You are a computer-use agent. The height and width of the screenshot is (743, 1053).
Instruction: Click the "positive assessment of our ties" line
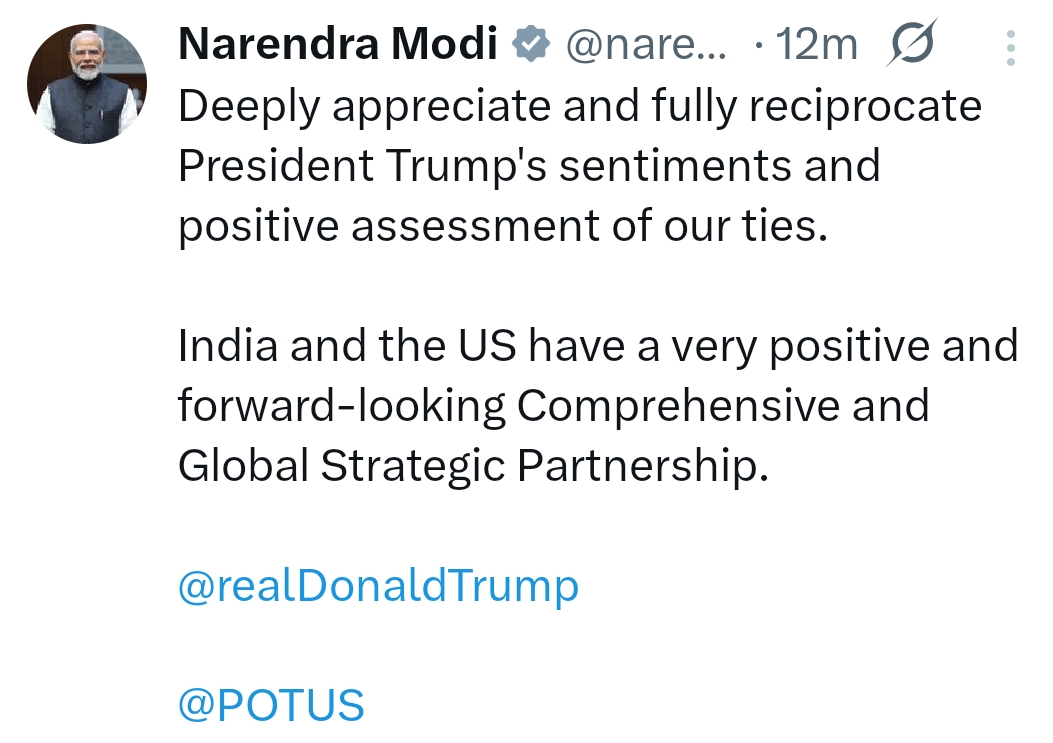tap(504, 226)
